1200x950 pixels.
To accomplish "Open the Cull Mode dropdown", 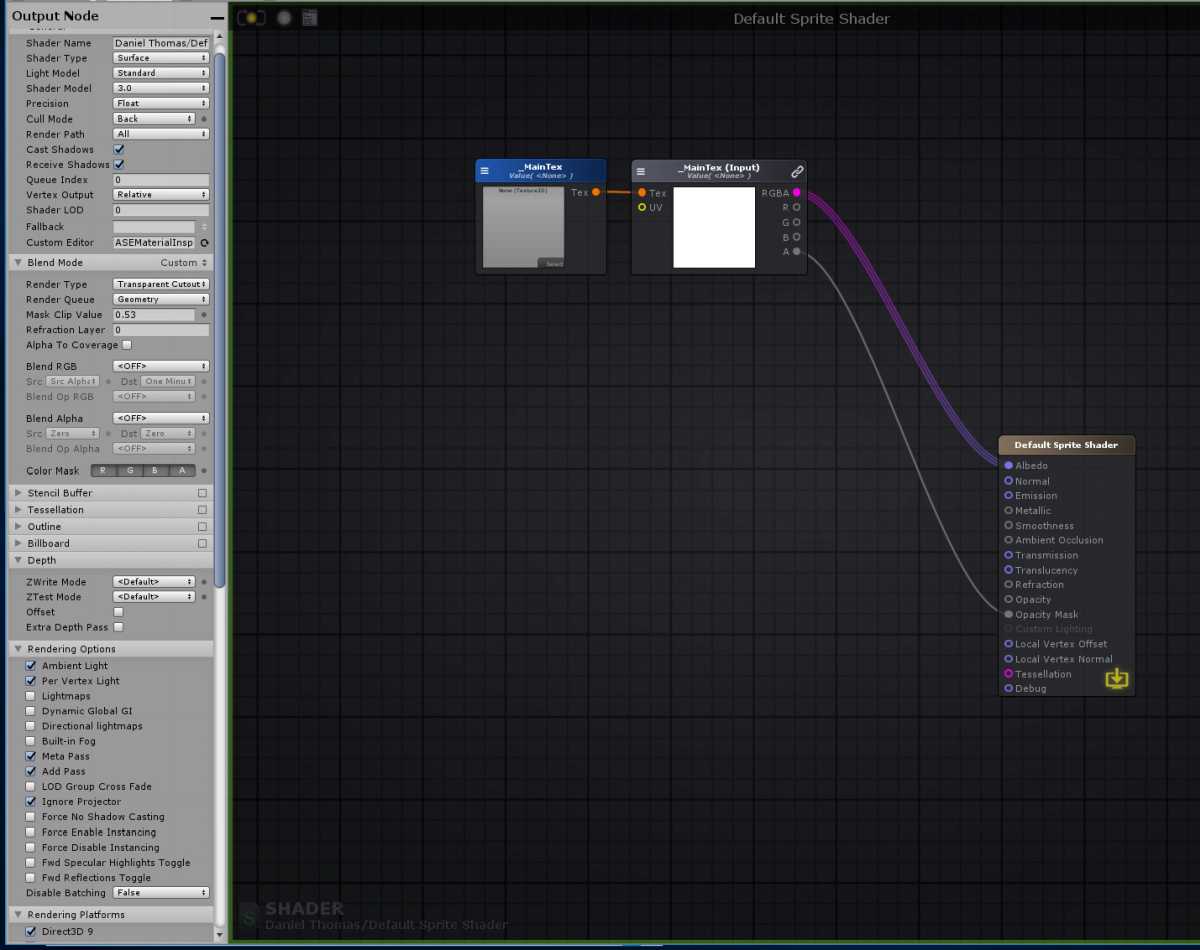I will click(154, 119).
